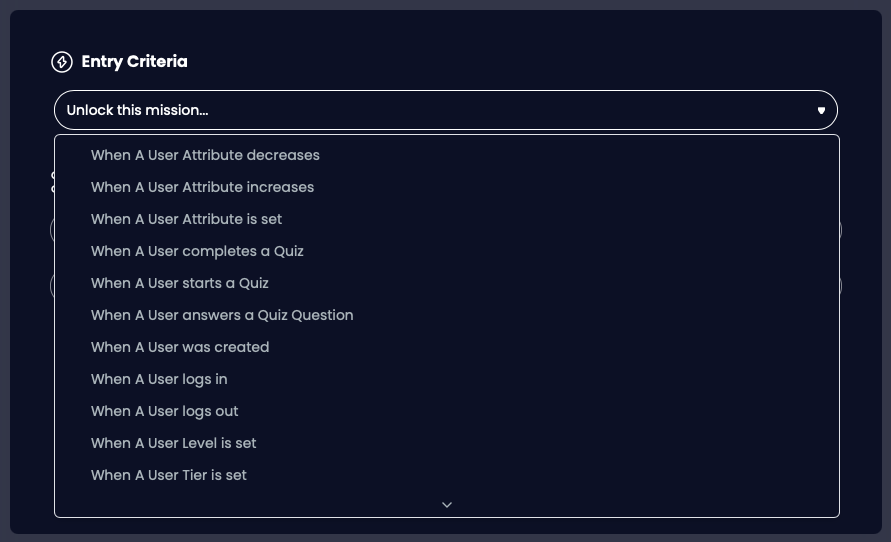Select 'When A User Attribute decreases'
The height and width of the screenshot is (542, 891).
tap(205, 155)
